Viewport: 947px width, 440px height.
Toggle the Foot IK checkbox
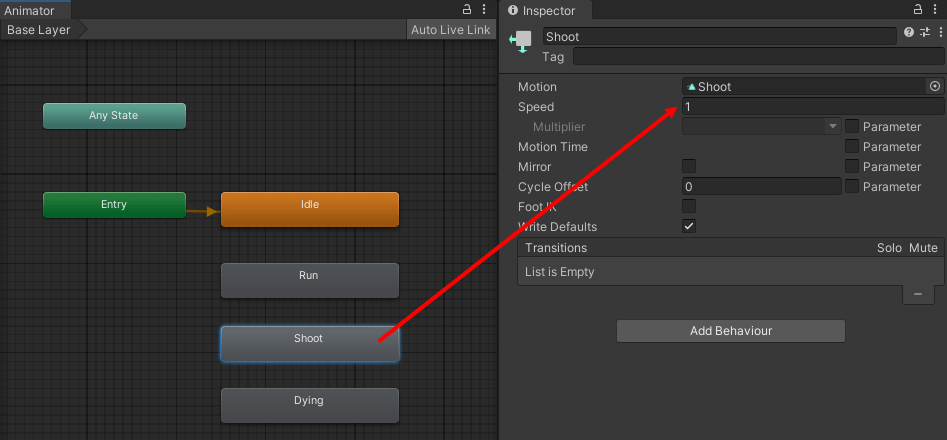[x=689, y=206]
